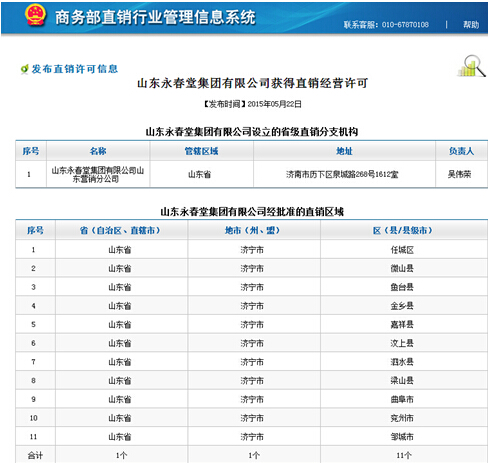
Task: Click the 合计 total row label
Action: coord(35,455)
